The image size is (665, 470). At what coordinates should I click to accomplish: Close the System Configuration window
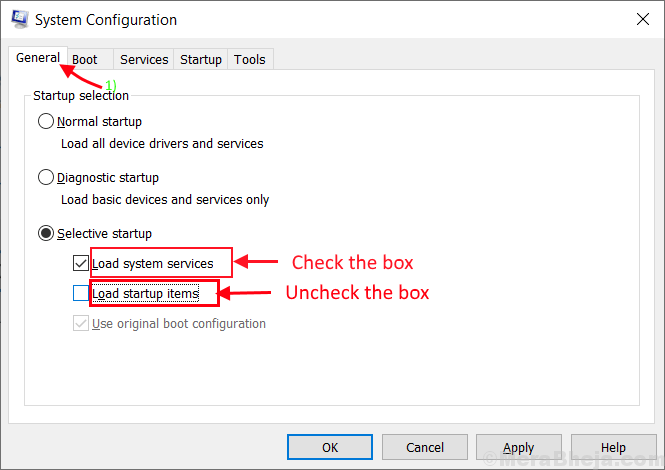pyautogui.click(x=643, y=19)
